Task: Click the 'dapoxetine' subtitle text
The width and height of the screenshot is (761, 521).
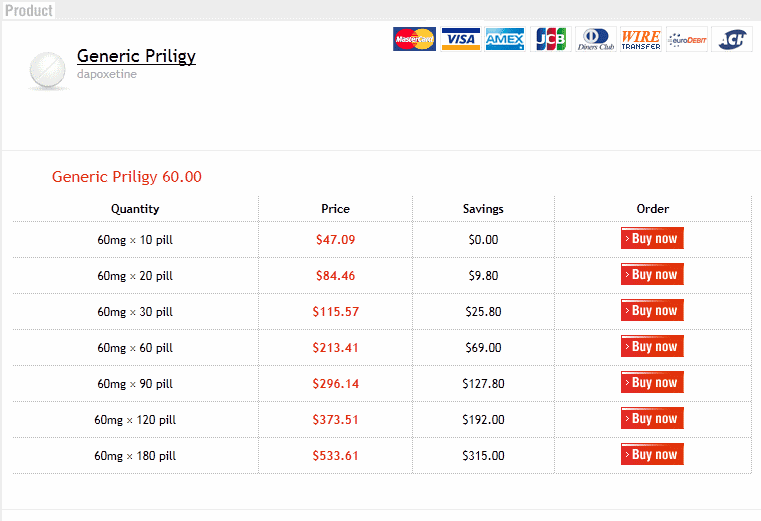Action: coord(107,74)
